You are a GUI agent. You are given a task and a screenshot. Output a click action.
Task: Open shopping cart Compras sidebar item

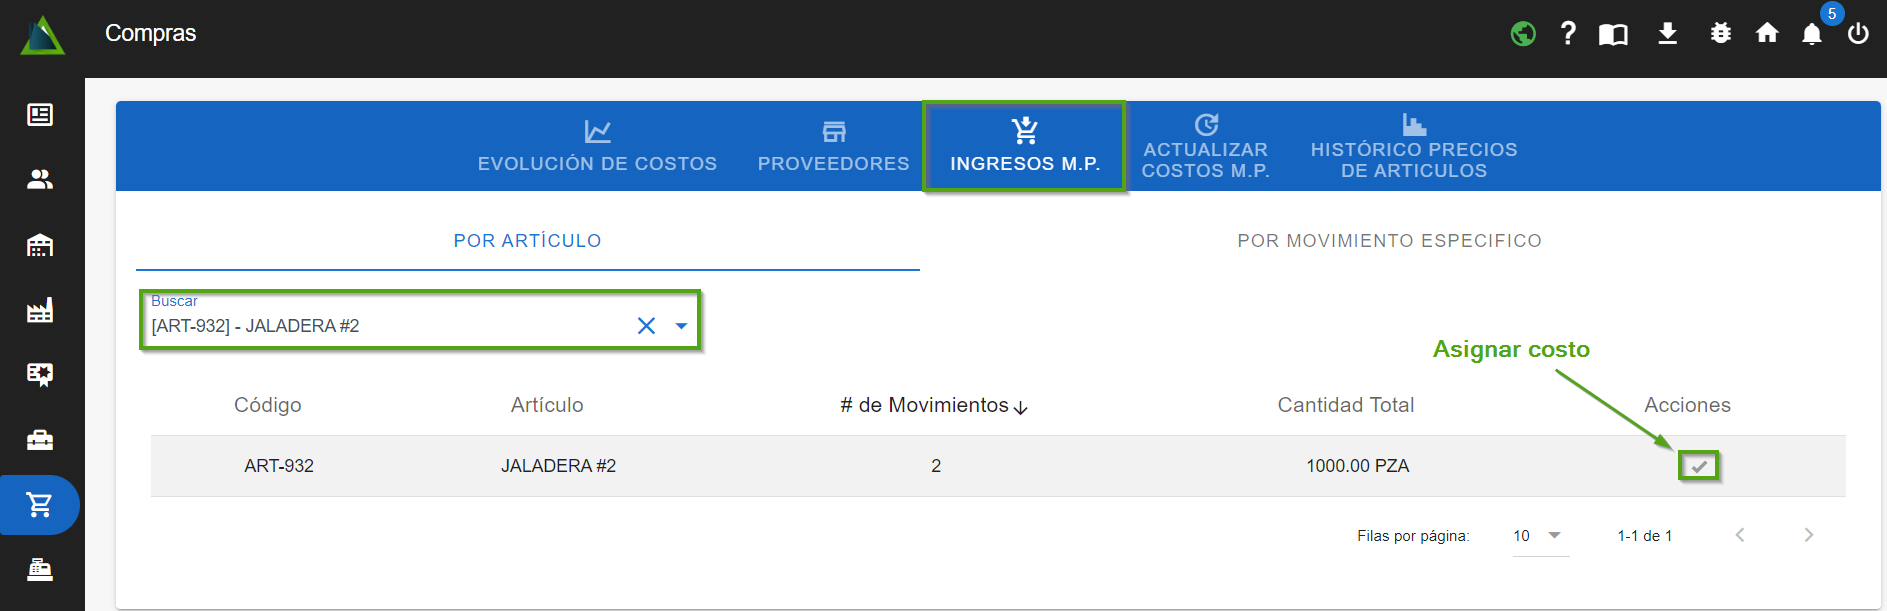coord(40,505)
